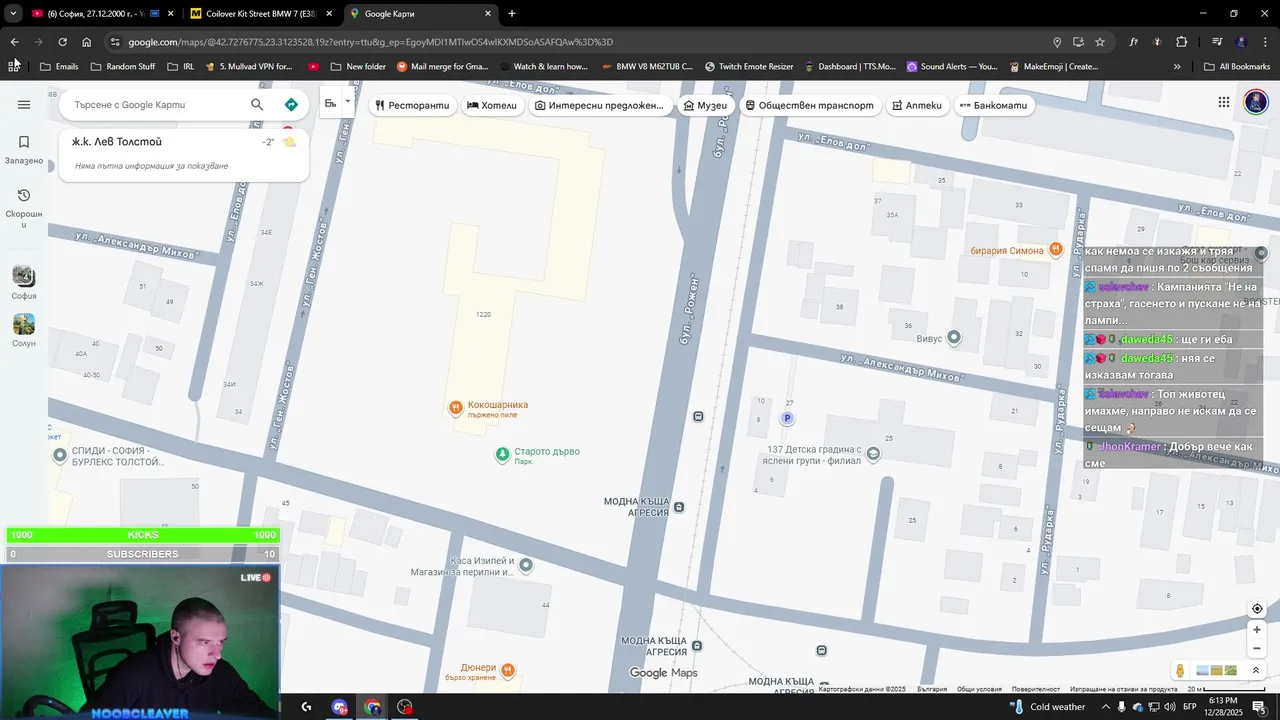Show more bookmarks with chevron
The width and height of the screenshot is (1280, 720).
(x=1177, y=67)
